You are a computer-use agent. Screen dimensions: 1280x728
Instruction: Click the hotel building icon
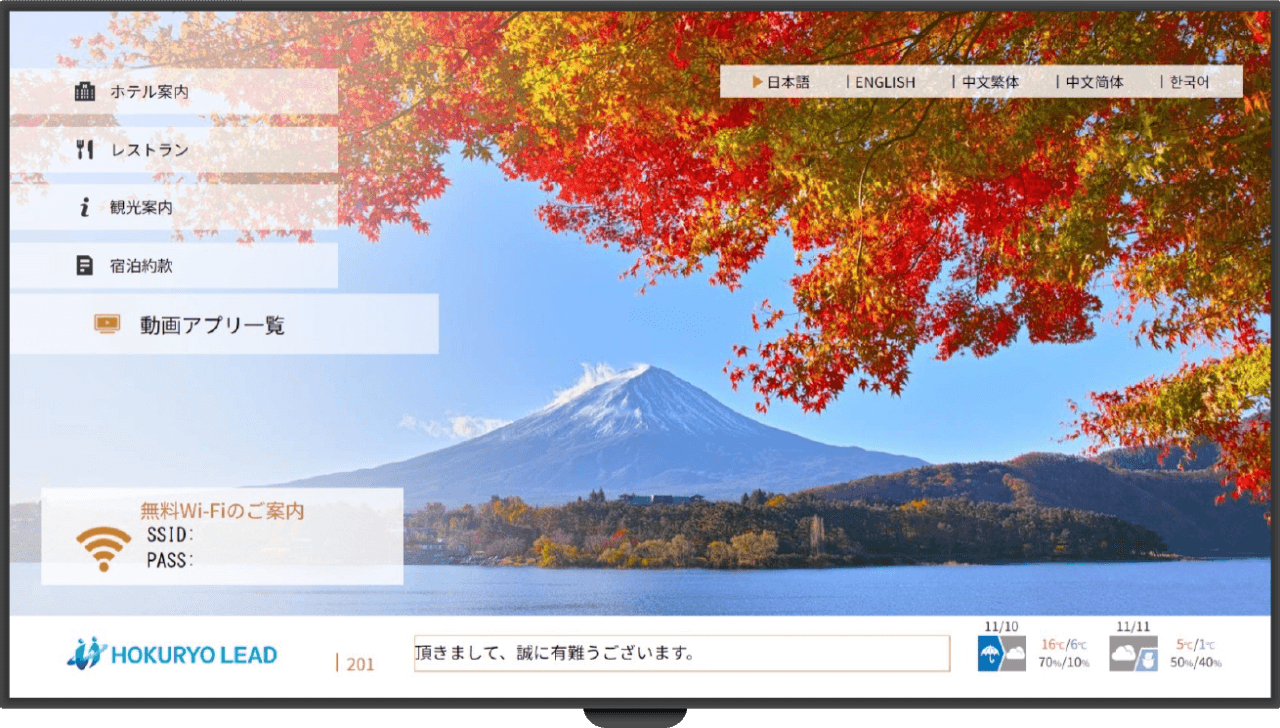pyautogui.click(x=85, y=91)
